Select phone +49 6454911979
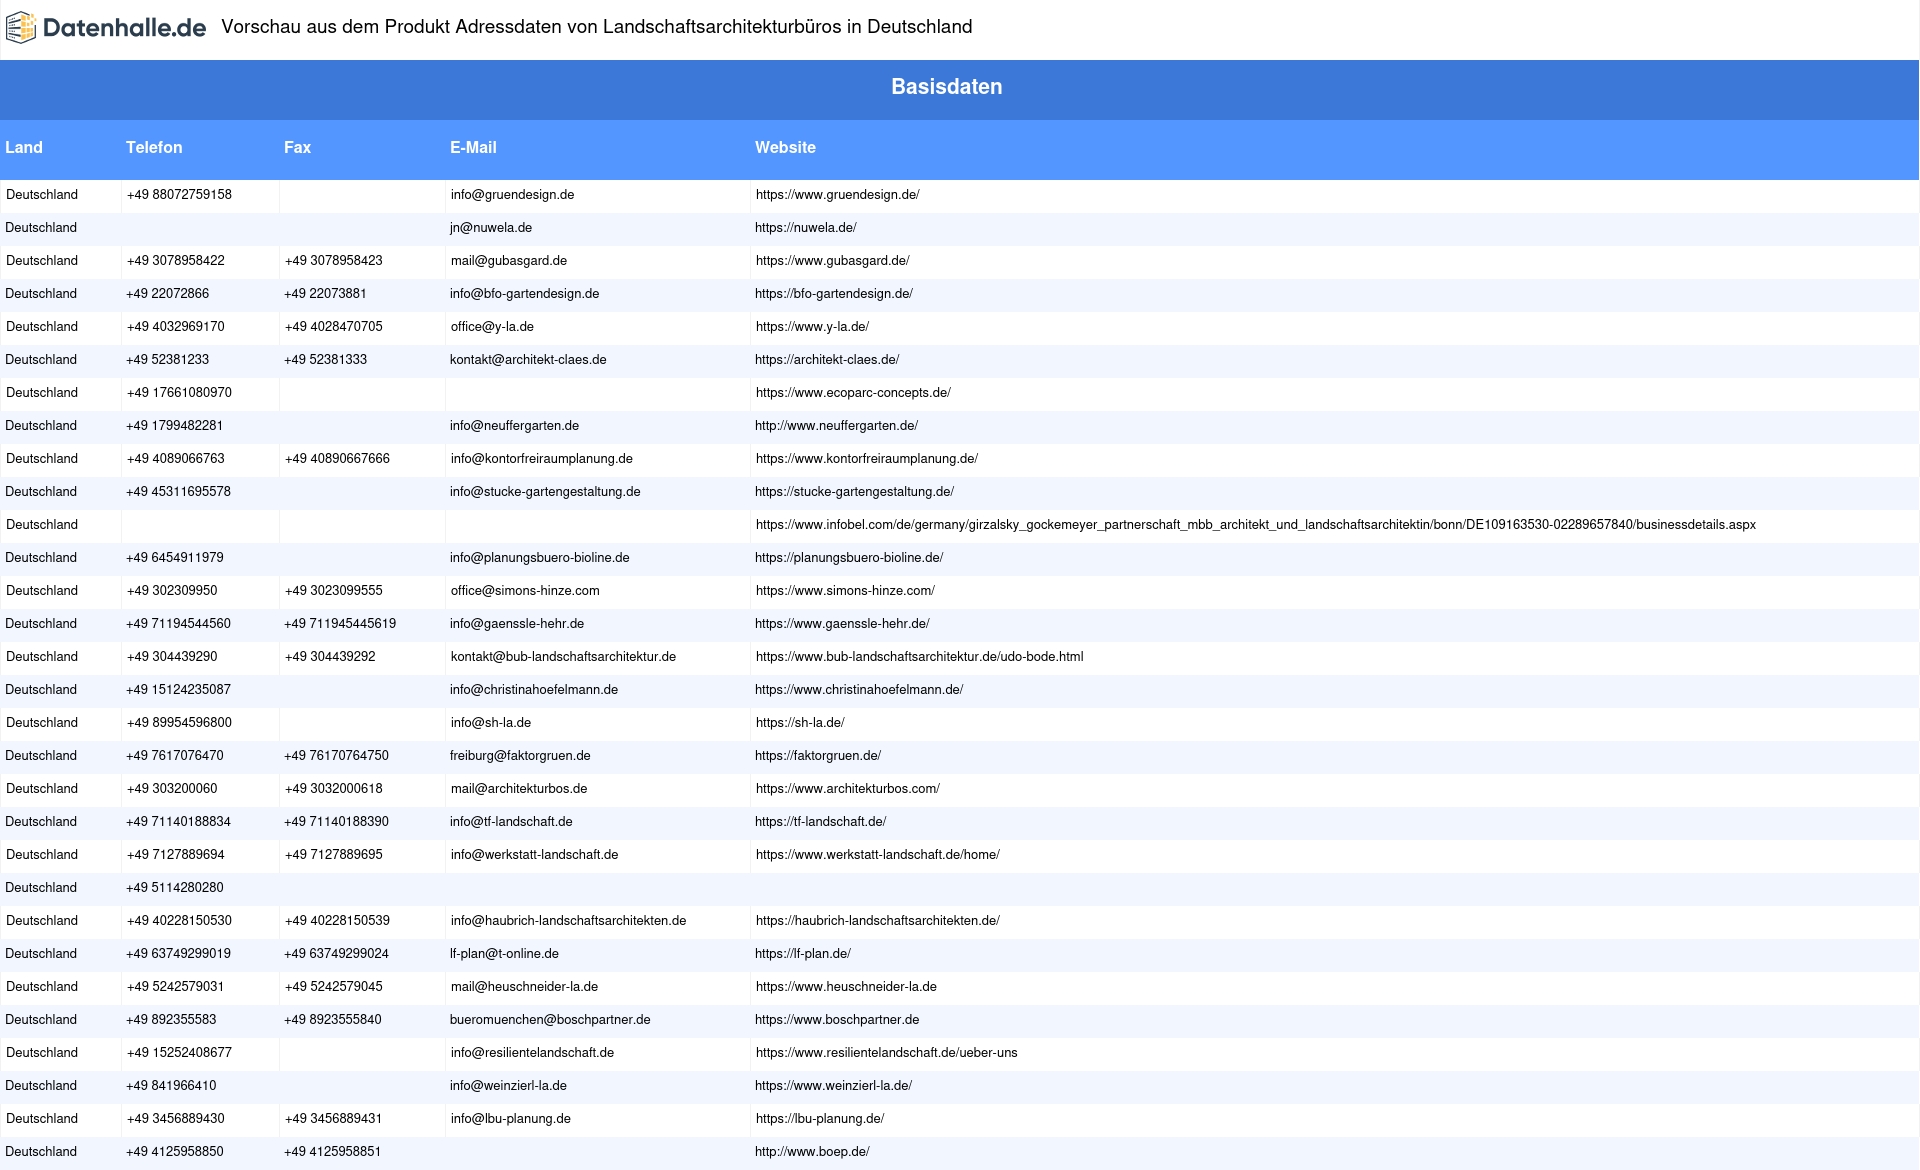 175,558
